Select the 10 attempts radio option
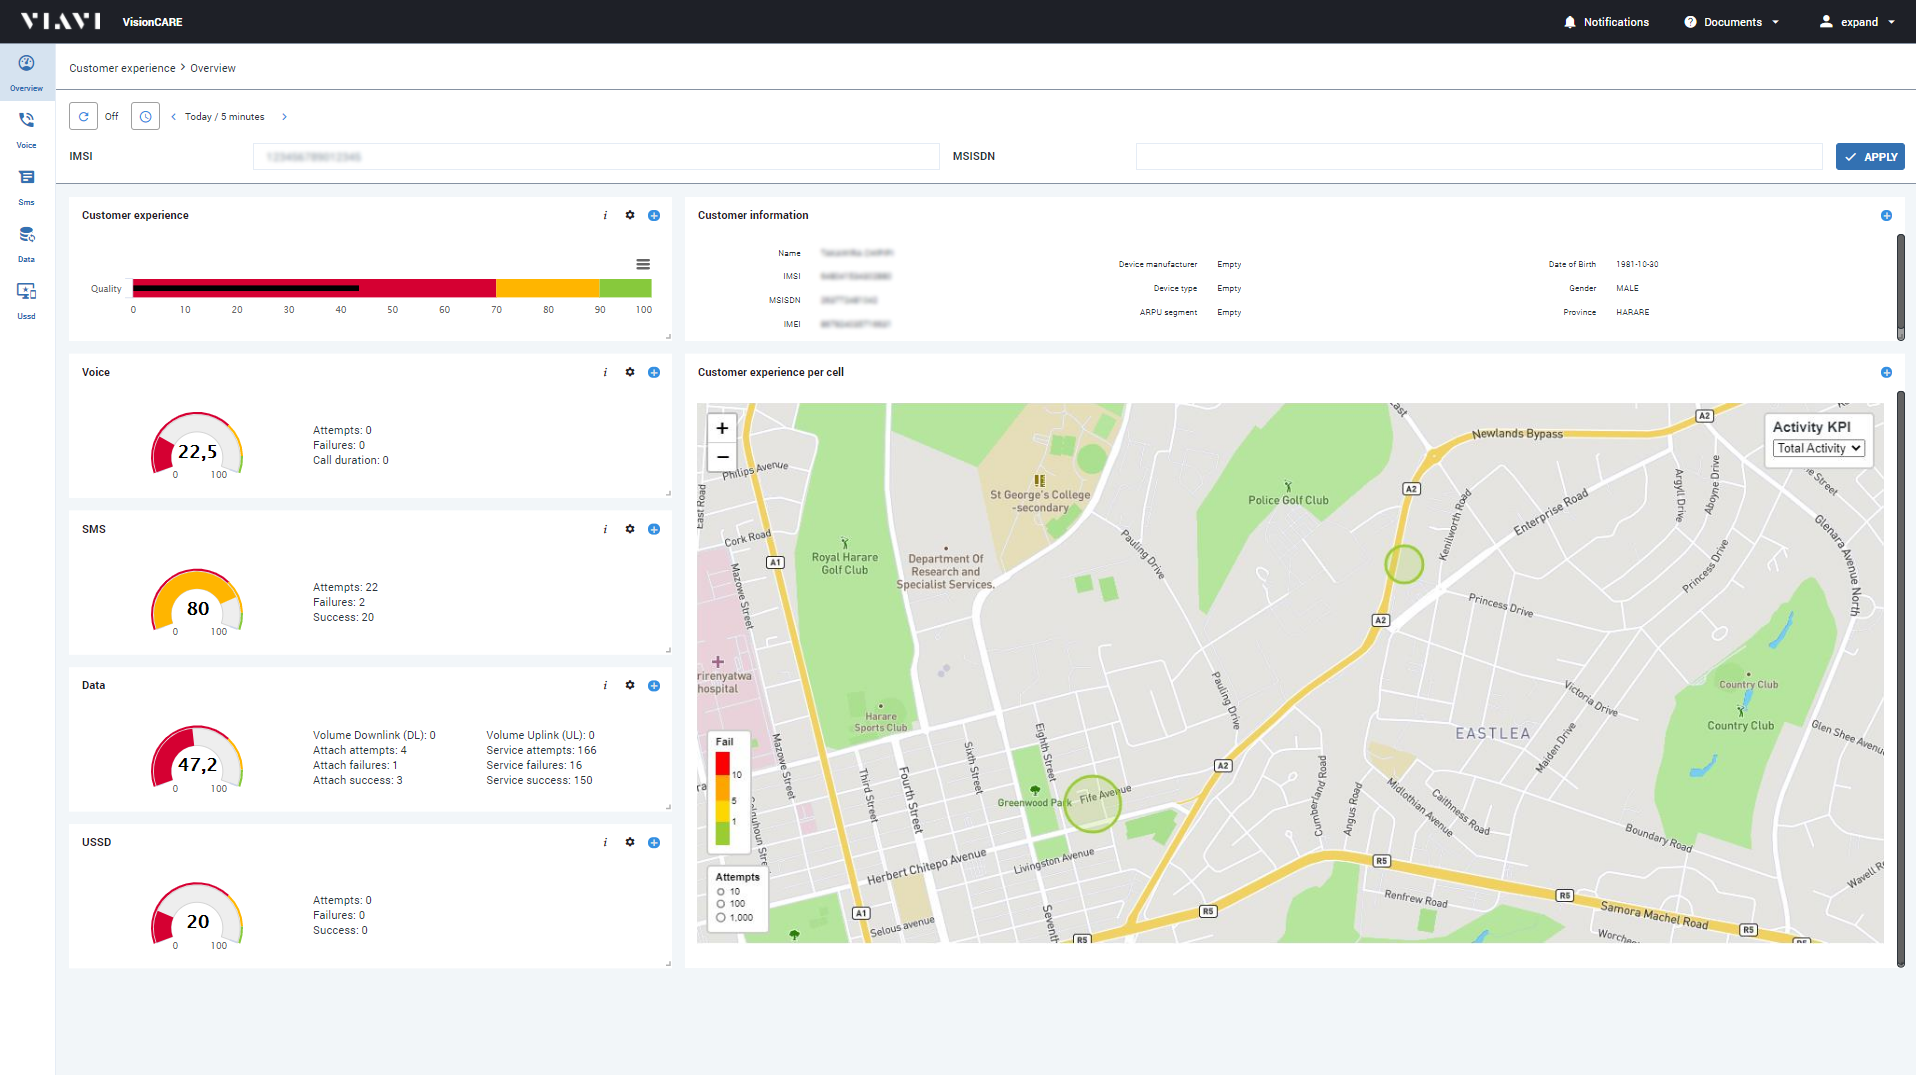Image resolution: width=1916 pixels, height=1075 pixels. [x=721, y=892]
